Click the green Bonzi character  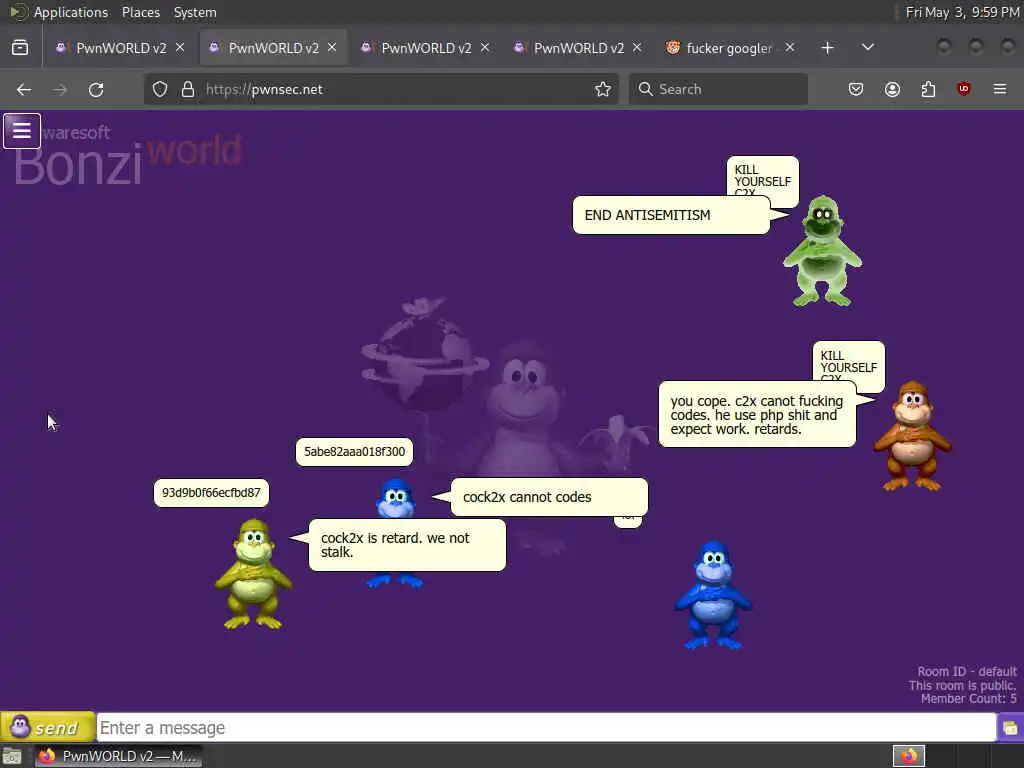coord(822,251)
